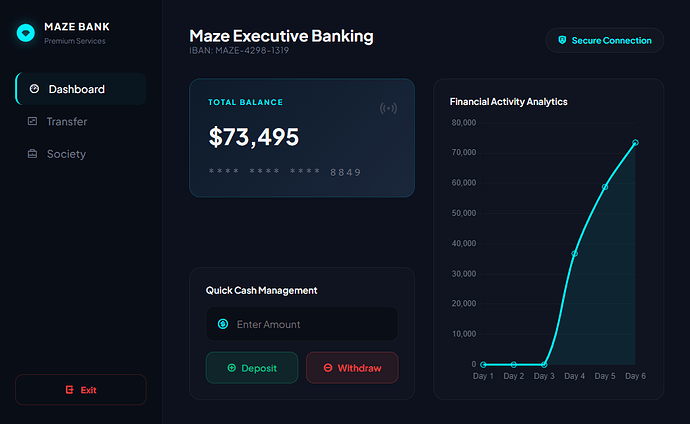Viewport: 690px width, 424px height.
Task: Click the Society briefcase icon
Action: pos(33,154)
